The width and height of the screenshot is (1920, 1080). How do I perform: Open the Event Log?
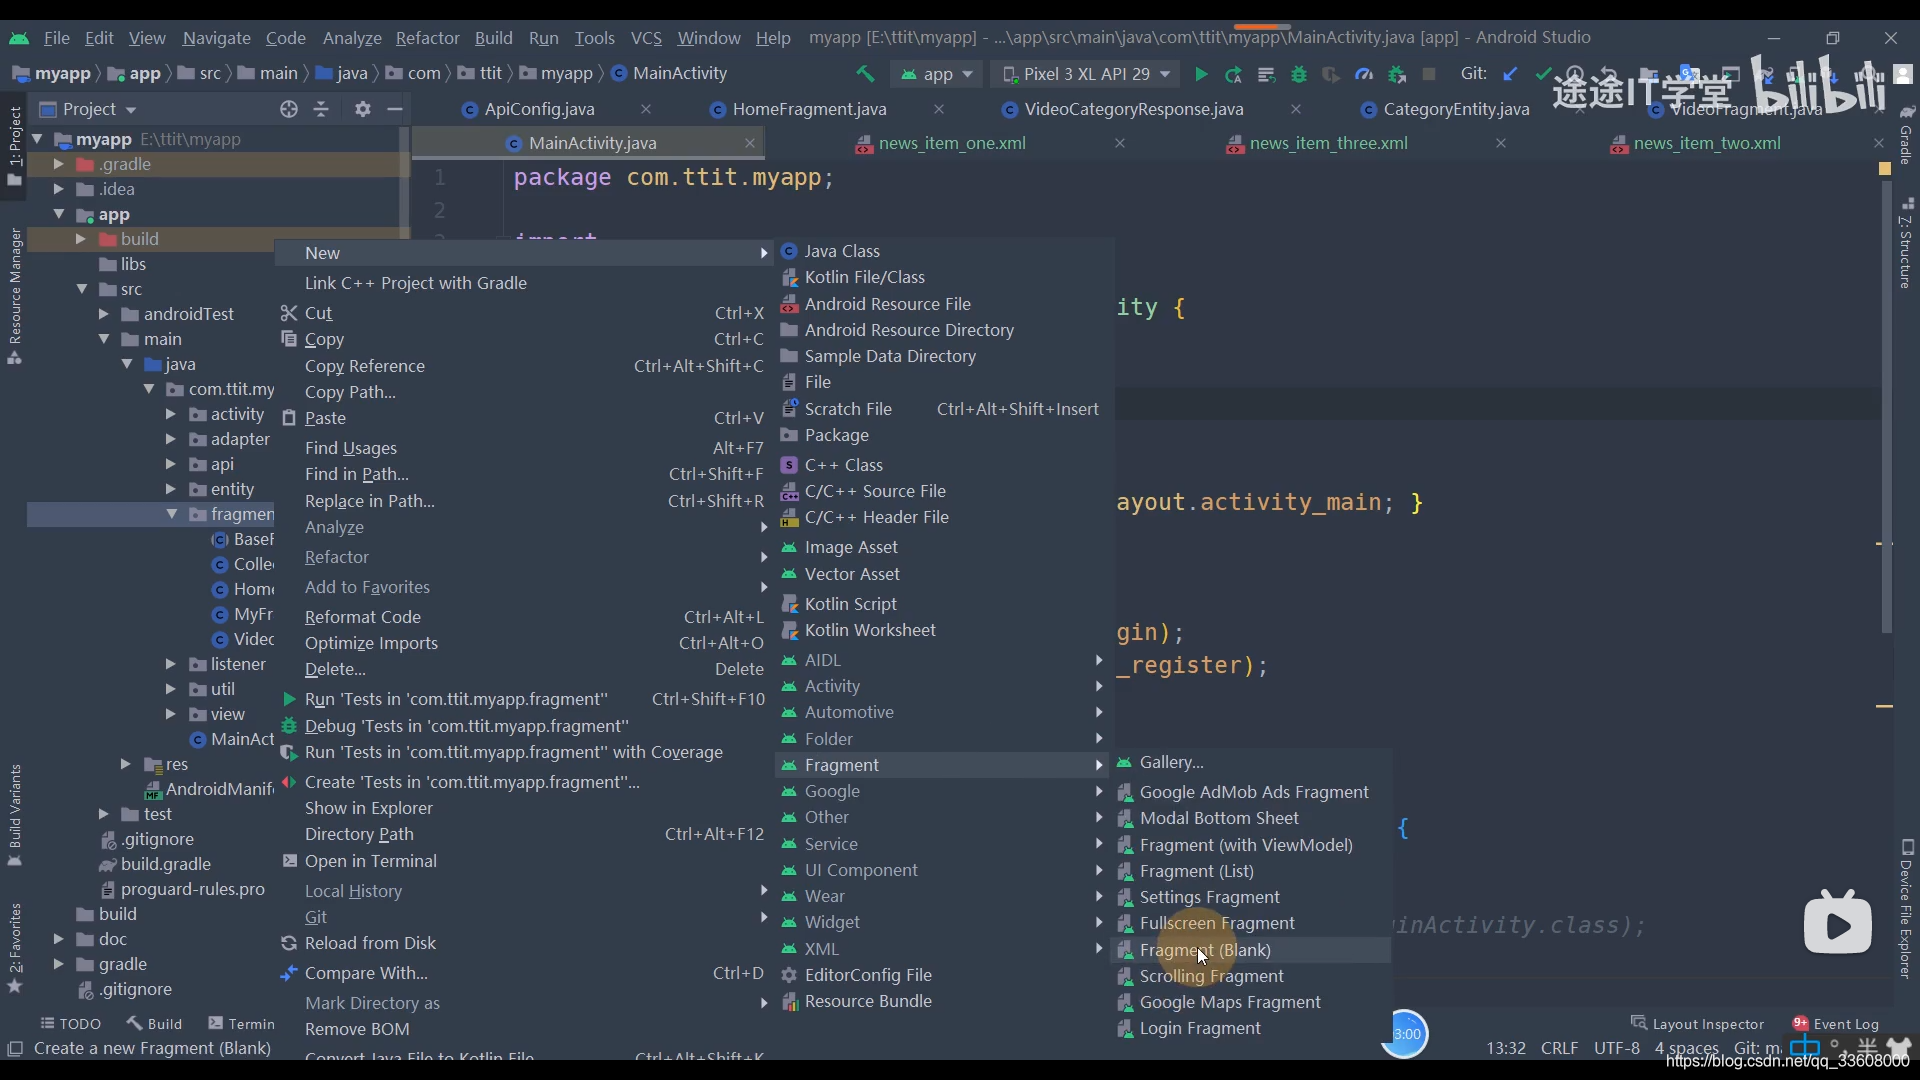1836,1023
